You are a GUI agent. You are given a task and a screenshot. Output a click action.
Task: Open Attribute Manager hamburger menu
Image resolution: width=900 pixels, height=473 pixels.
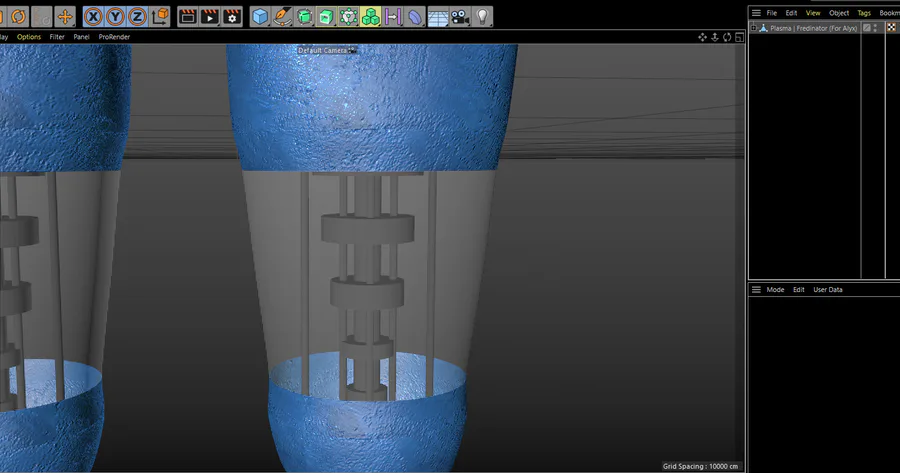coord(756,289)
